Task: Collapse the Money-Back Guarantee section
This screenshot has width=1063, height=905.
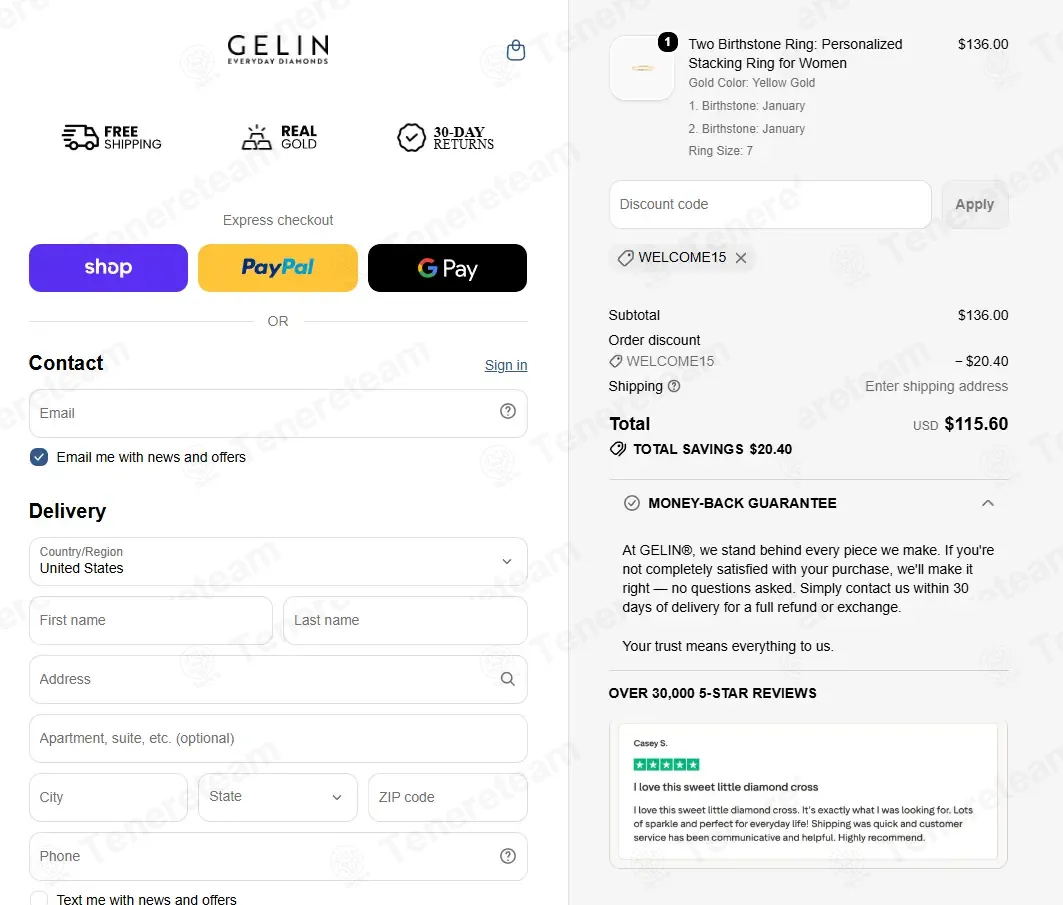Action: pos(988,503)
